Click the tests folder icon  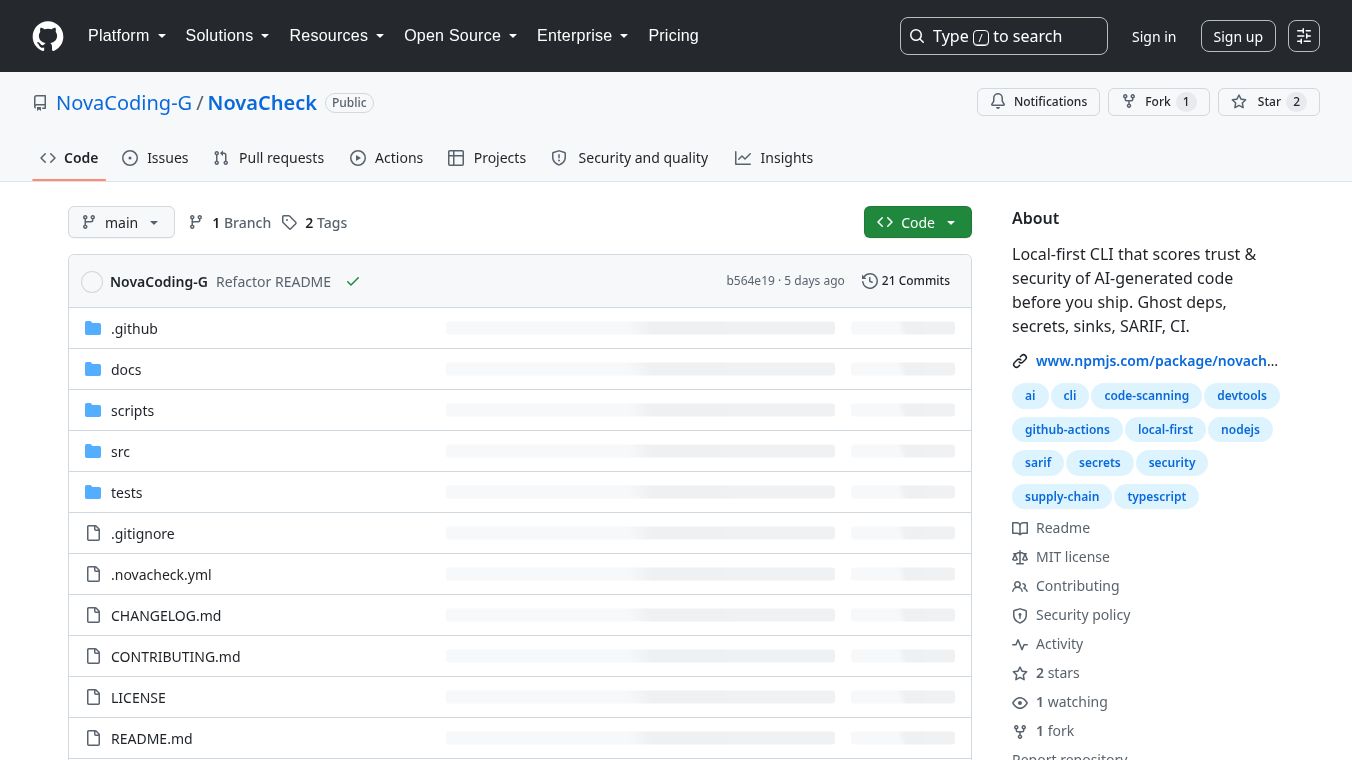coord(93,492)
